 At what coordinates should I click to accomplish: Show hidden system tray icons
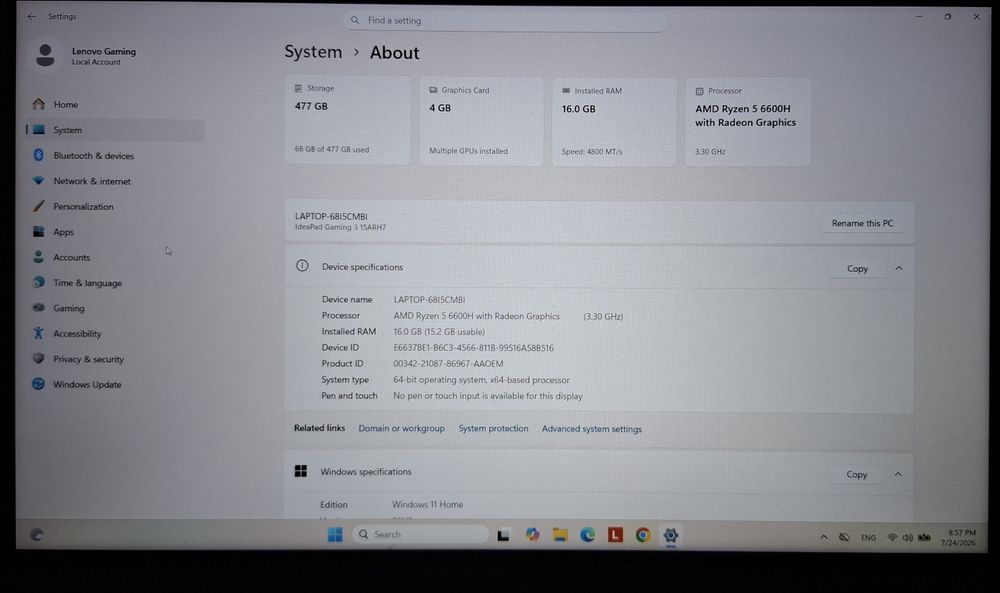tap(823, 538)
